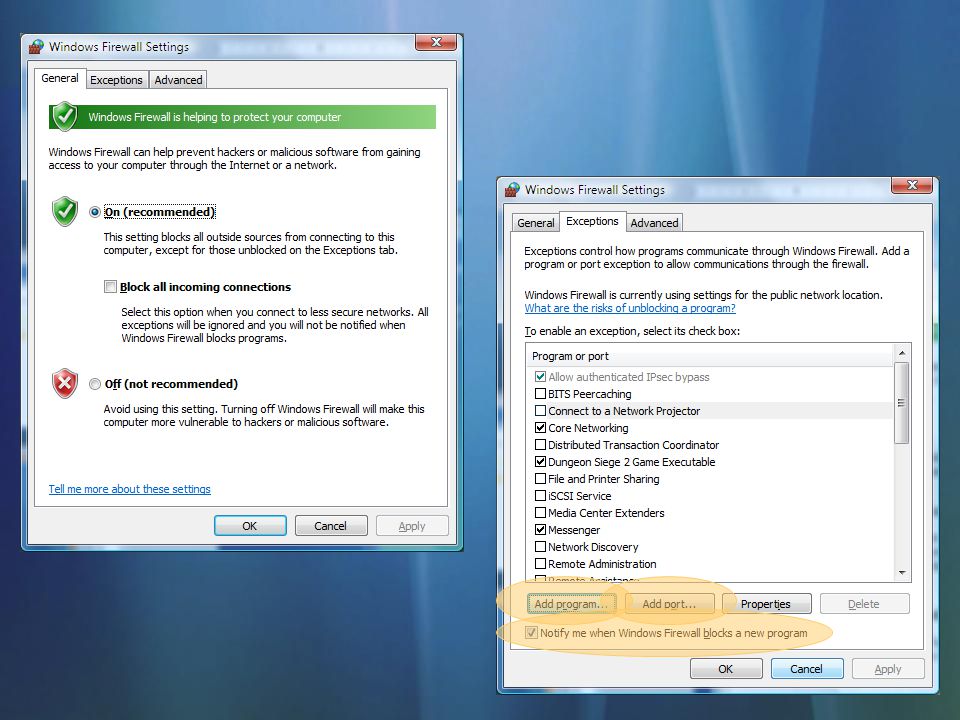Viewport: 960px width, 720px height.
Task: Select the File and Printer Sharing row text
Action: click(x=604, y=479)
